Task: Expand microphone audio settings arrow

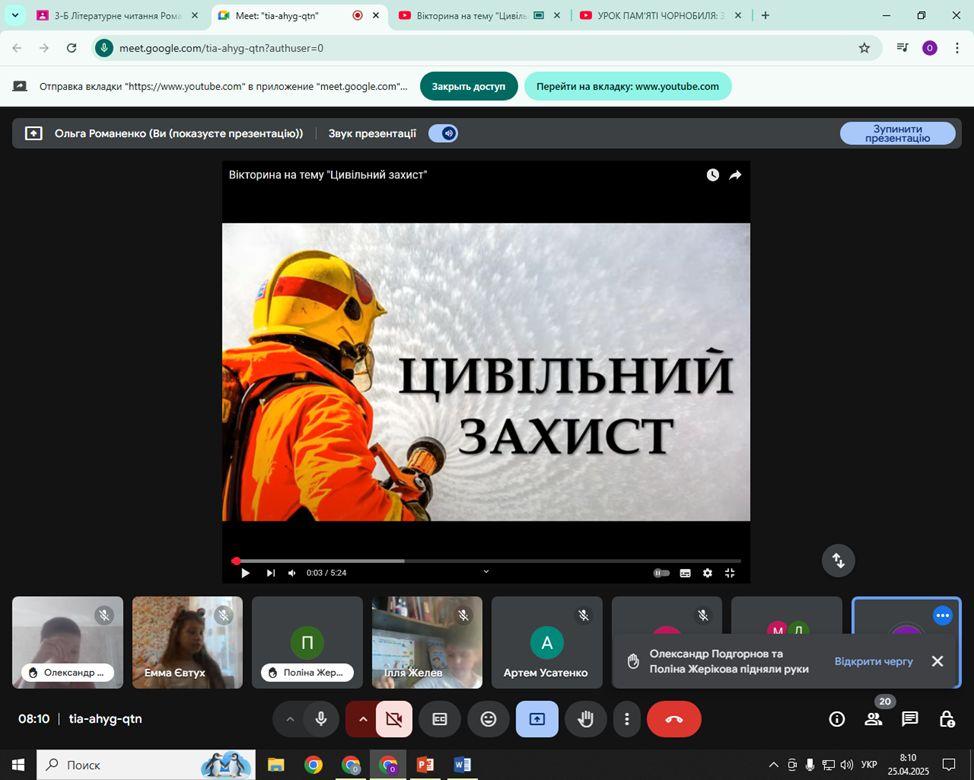Action: pyautogui.click(x=290, y=719)
